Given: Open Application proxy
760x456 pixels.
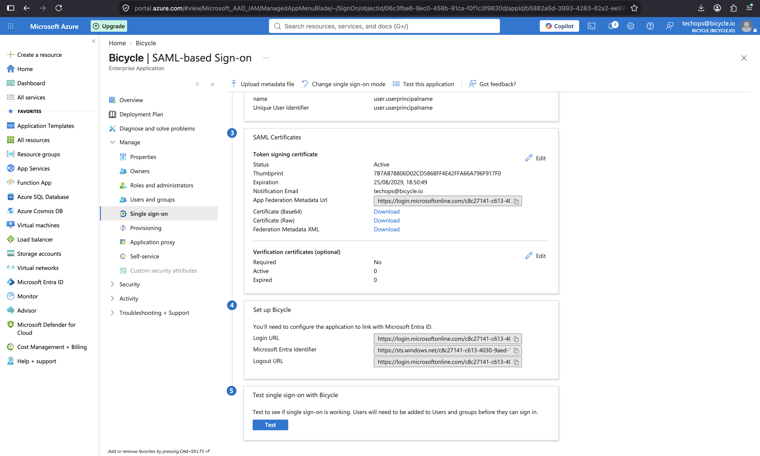Looking at the screenshot, I should click(152, 242).
